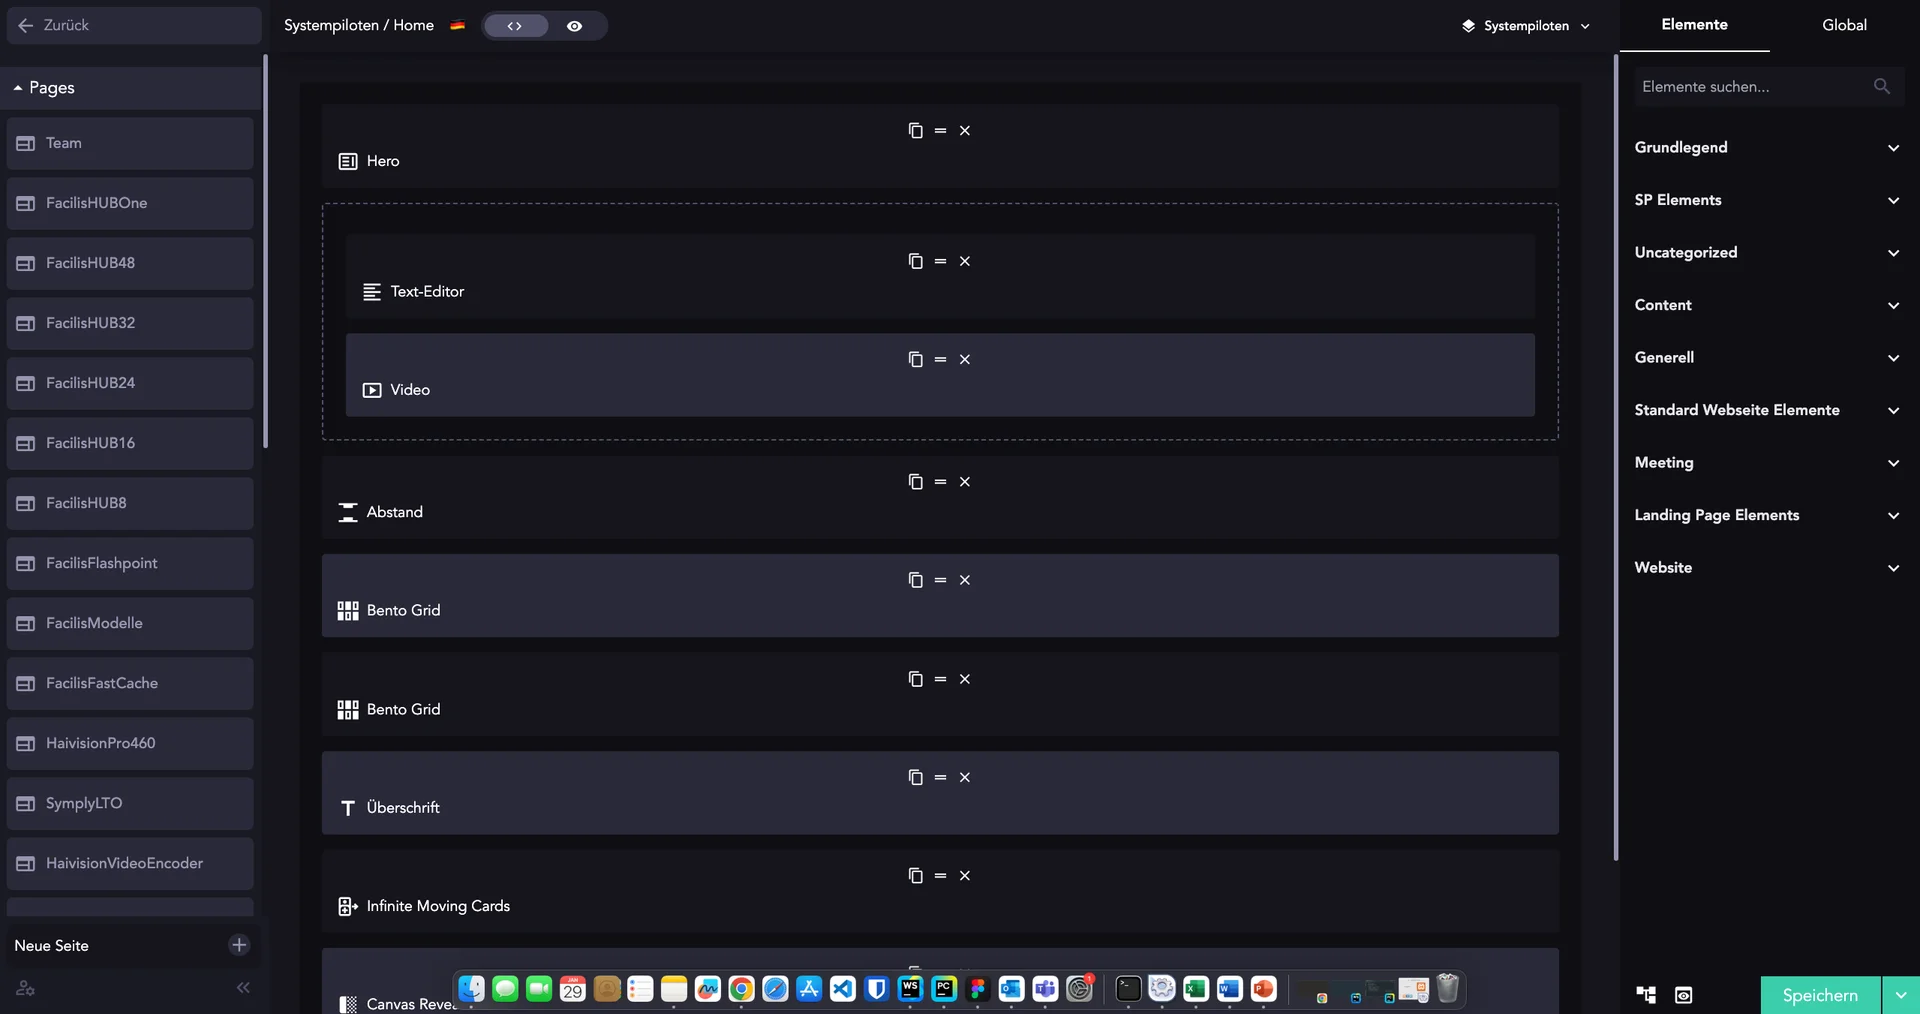Open the FacilisHUBOne page
Viewport: 1920px width, 1014px height.
pos(130,203)
